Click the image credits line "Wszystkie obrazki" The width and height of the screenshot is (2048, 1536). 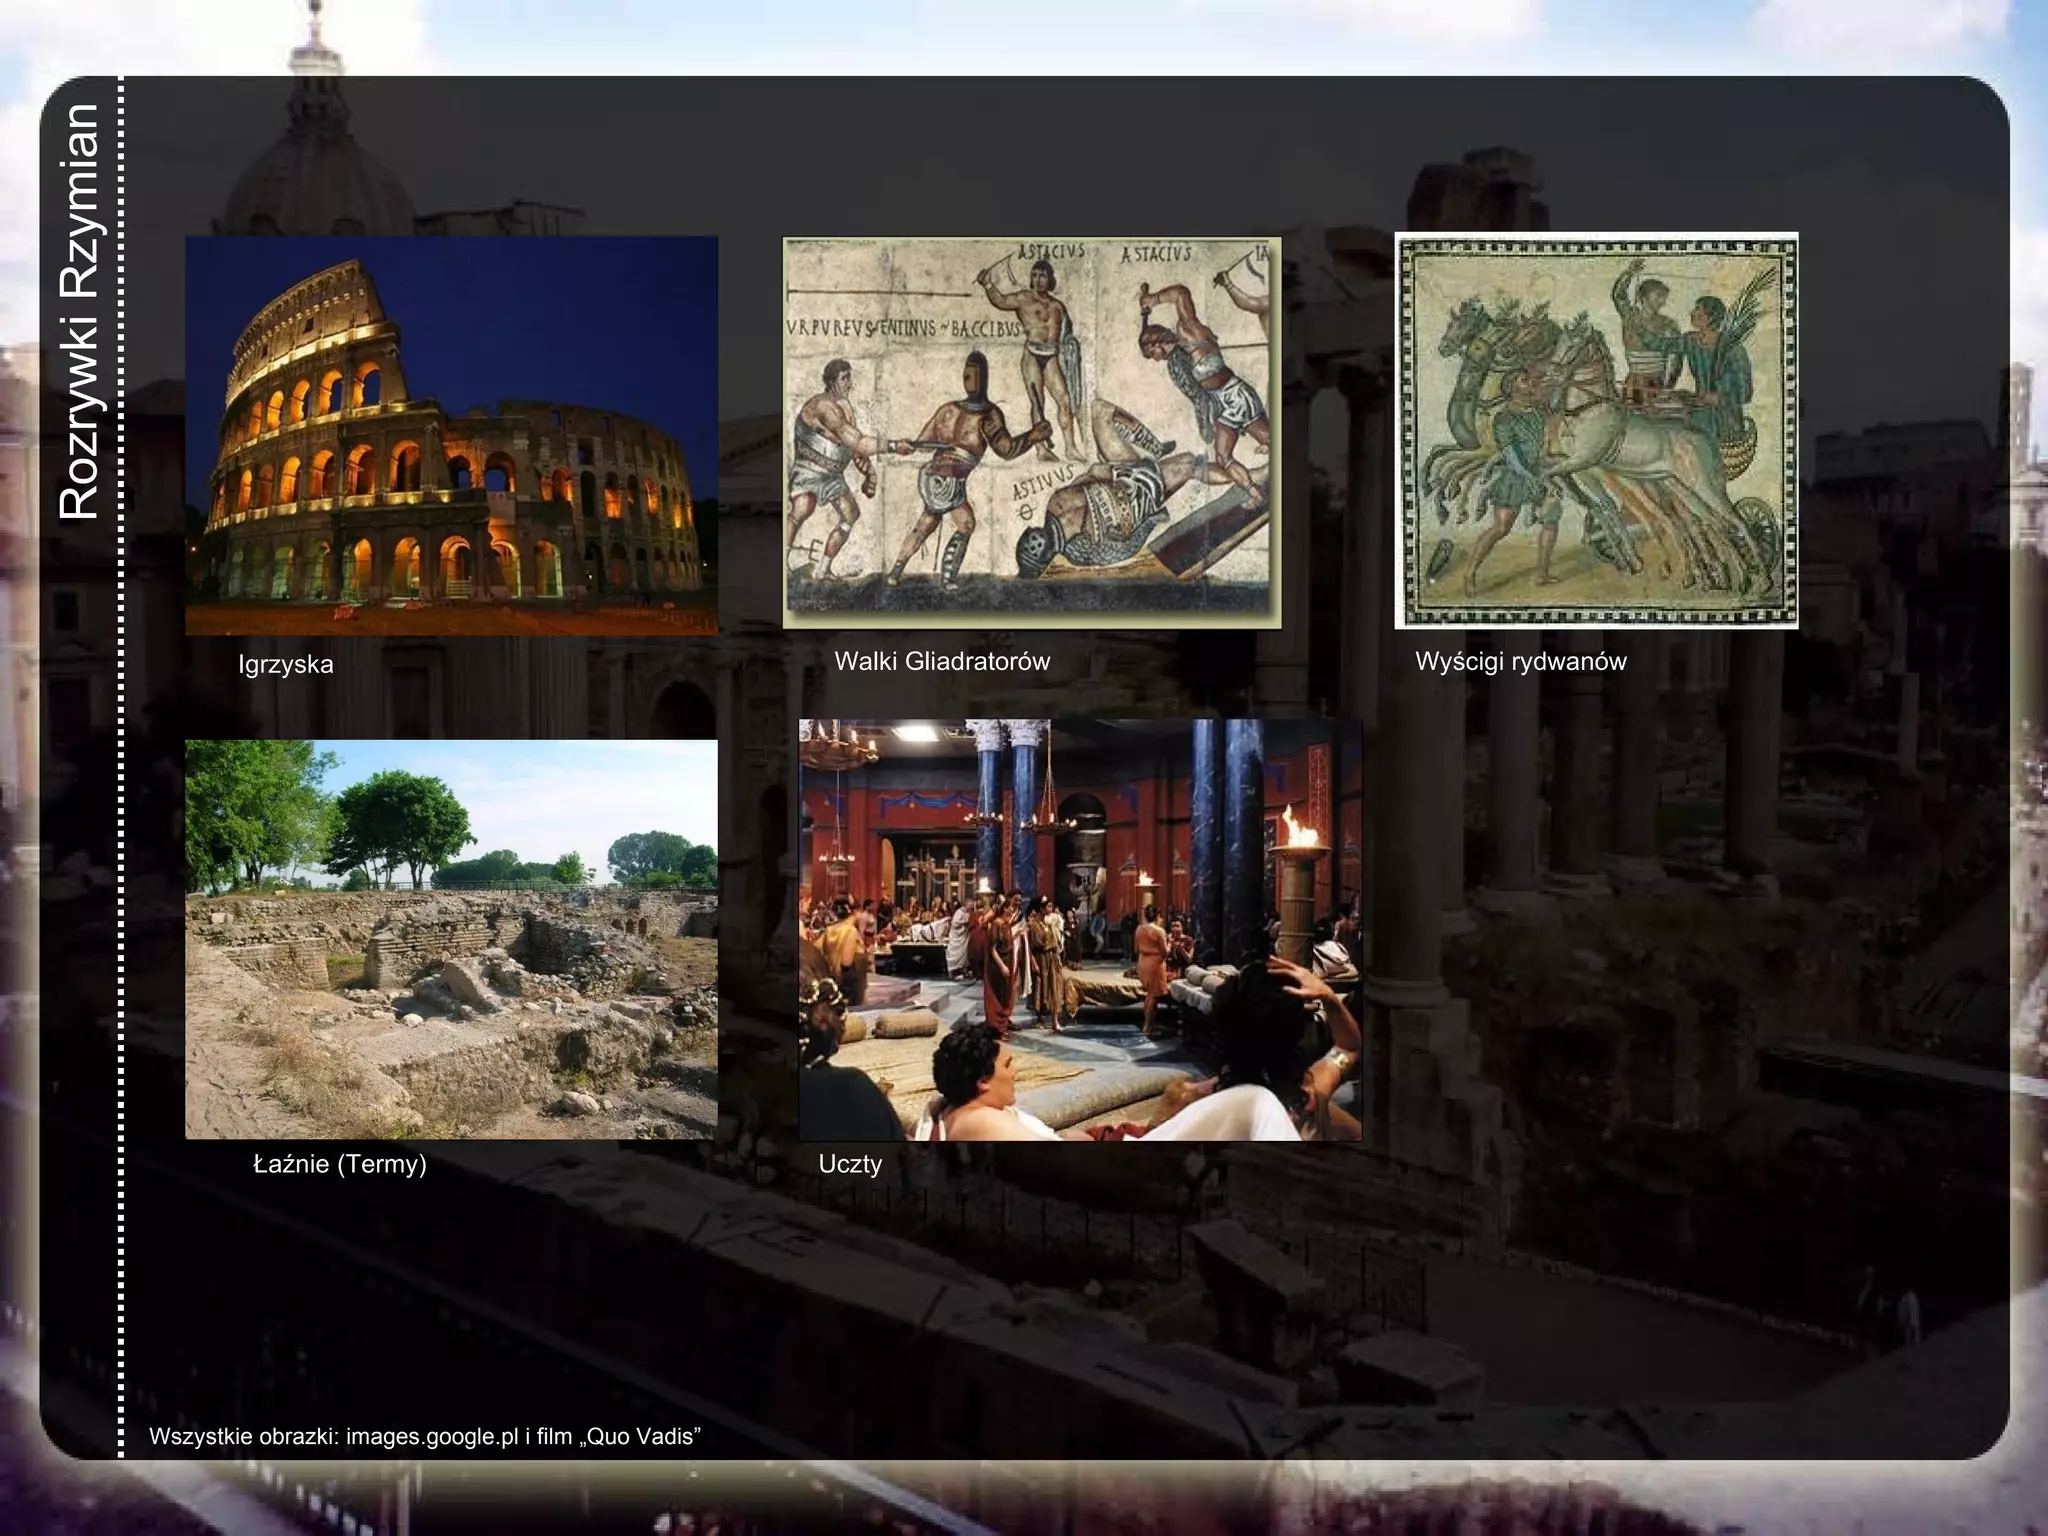coord(425,1436)
